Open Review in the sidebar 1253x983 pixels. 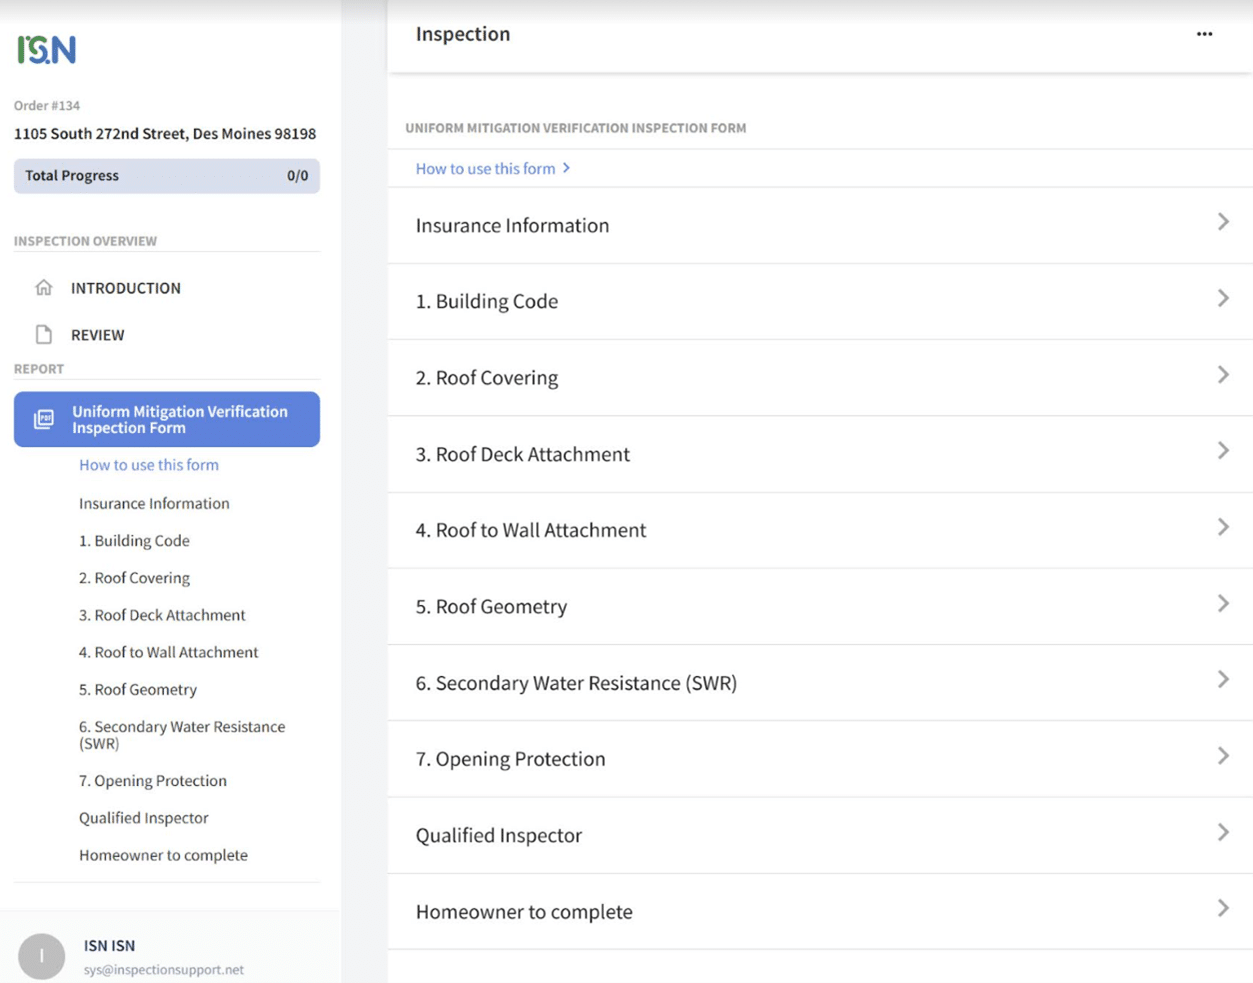(x=98, y=335)
